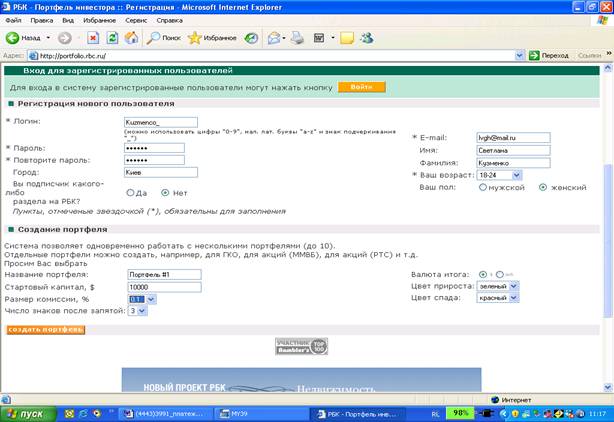Screen dimensions: 614x422
Task: Click the orange 'Войти' login button
Action: click(x=361, y=87)
